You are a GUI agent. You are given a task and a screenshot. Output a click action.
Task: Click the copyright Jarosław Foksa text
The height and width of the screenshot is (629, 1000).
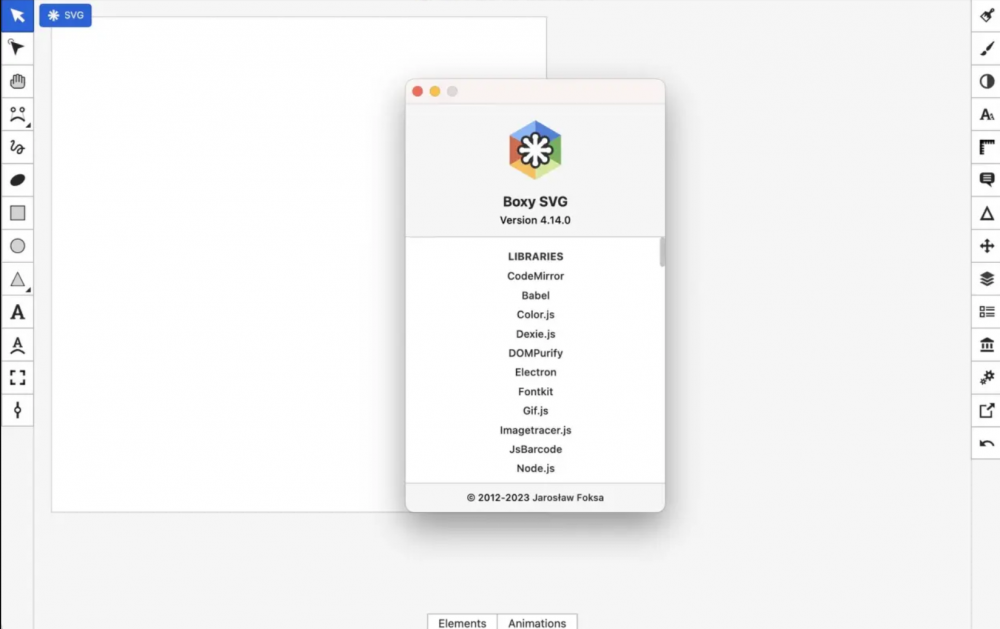pos(535,498)
